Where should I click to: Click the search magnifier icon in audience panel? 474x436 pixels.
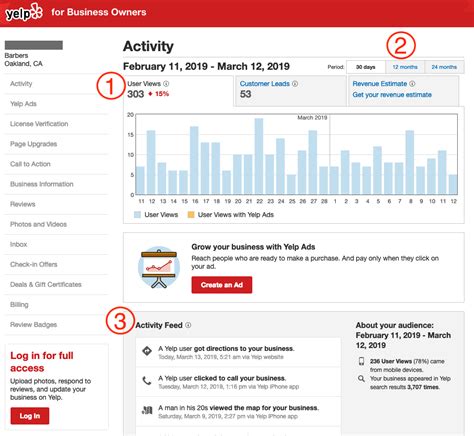[361, 379]
